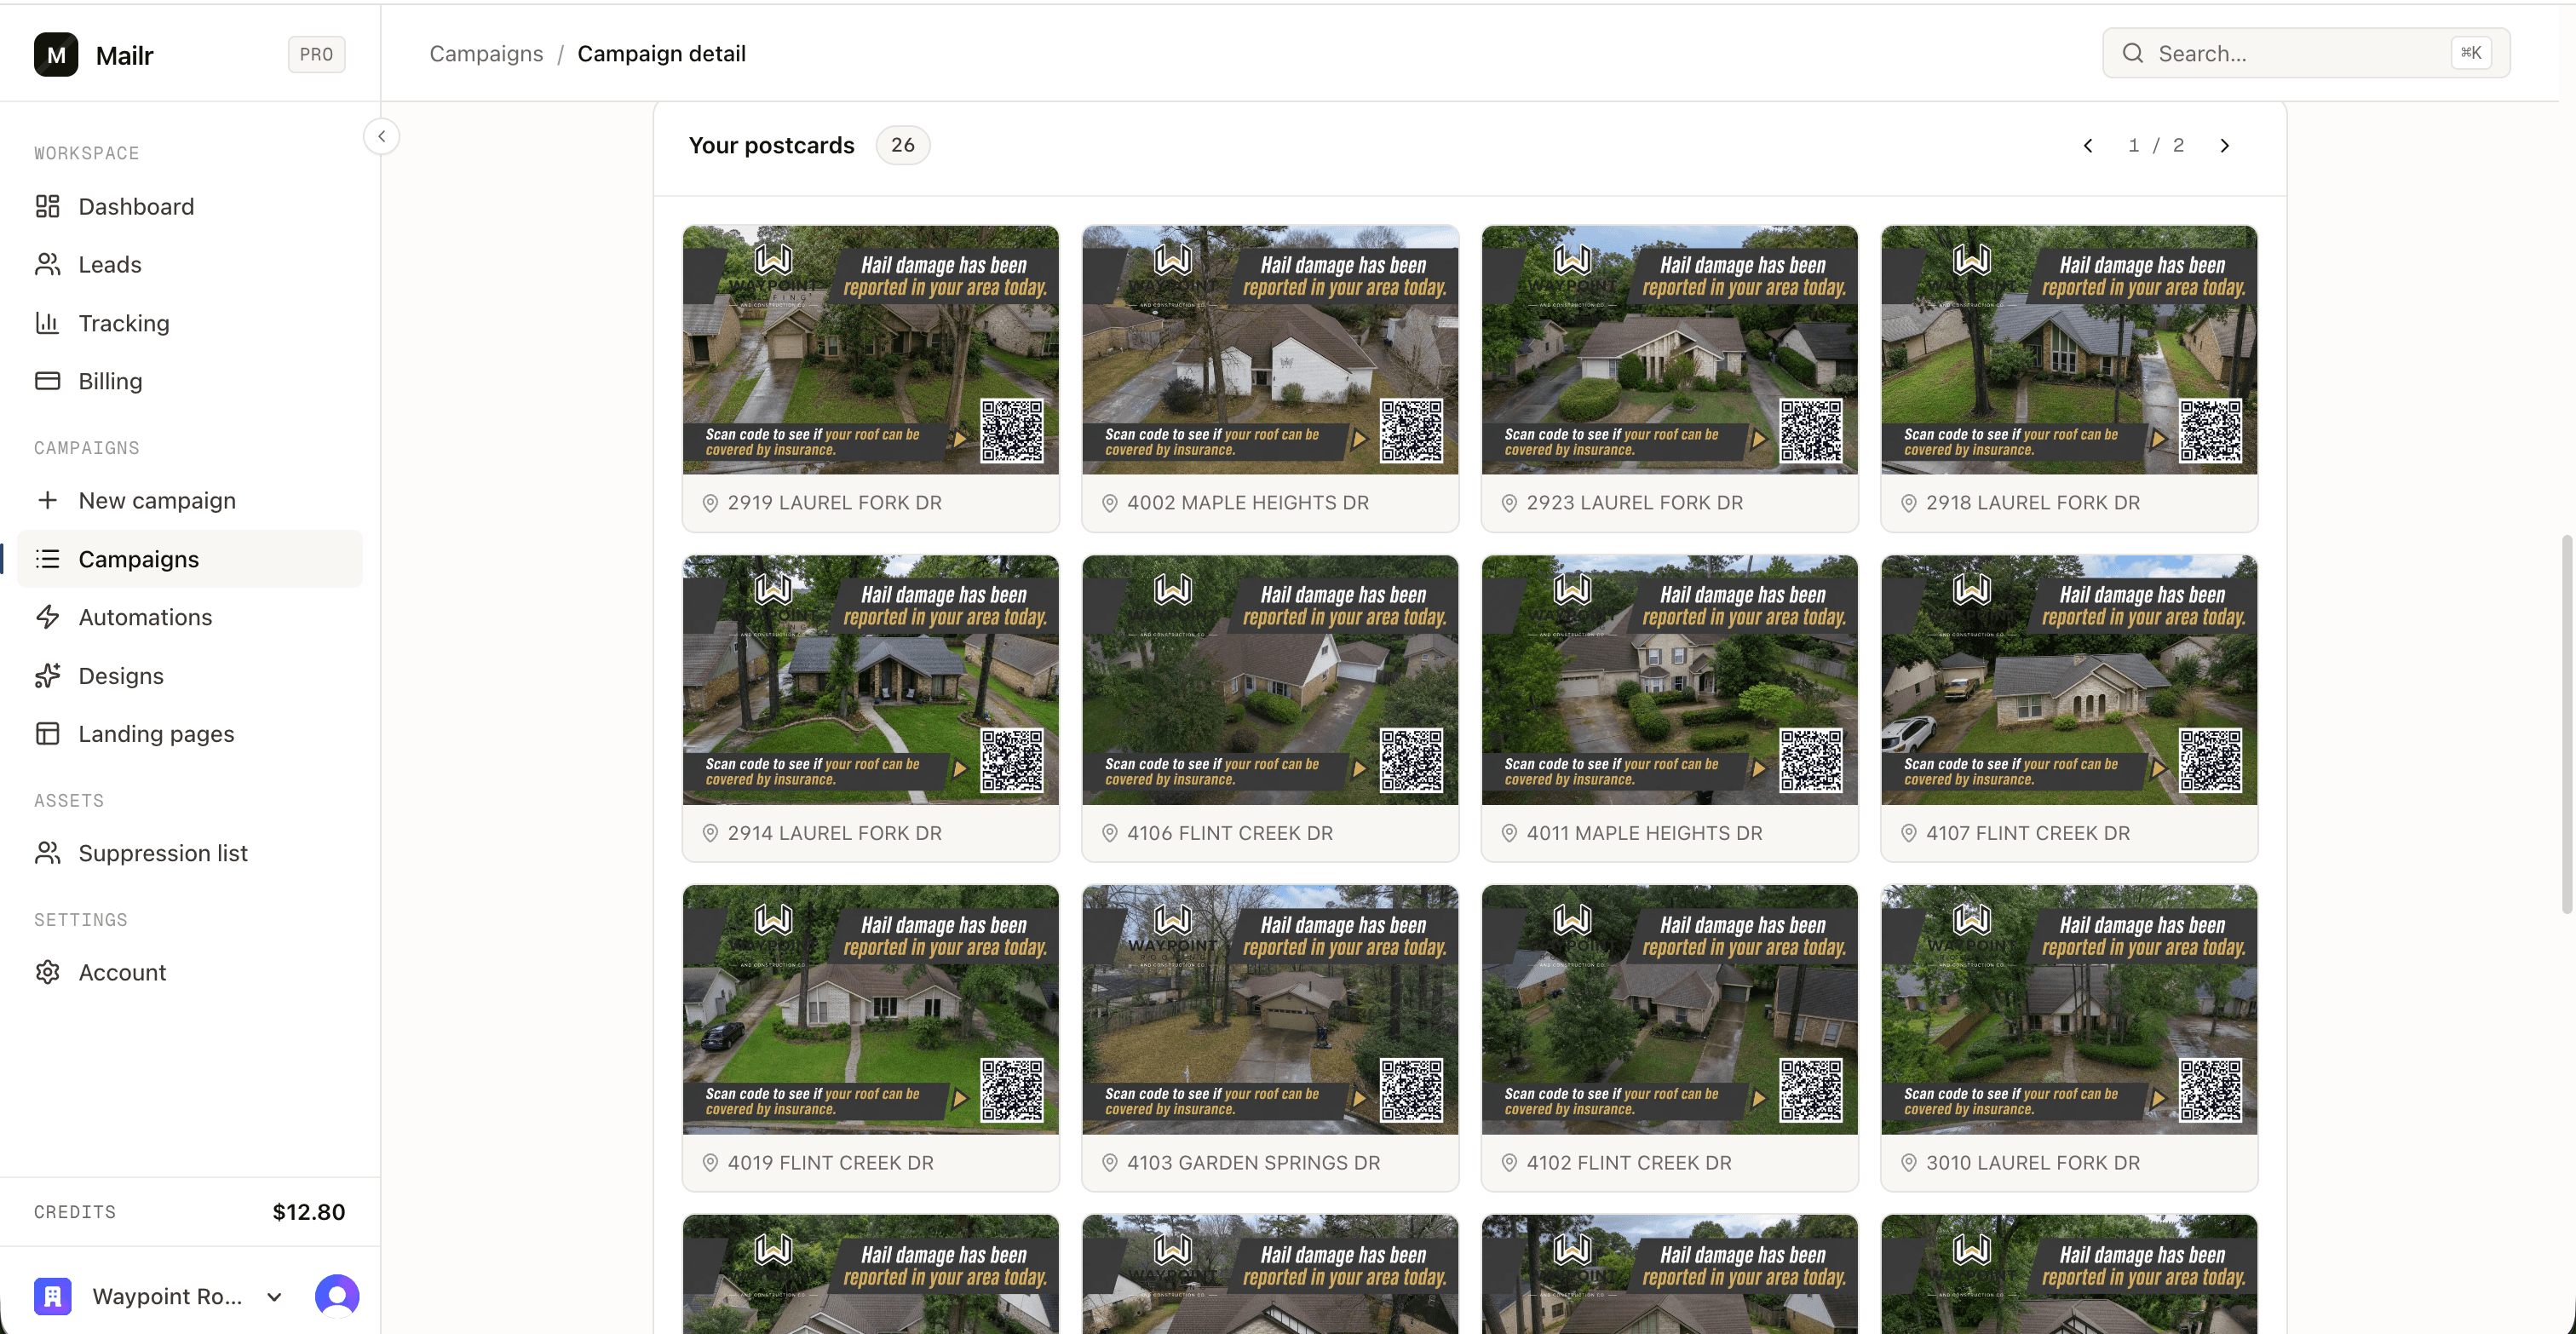2576x1334 pixels.
Task: Go to the previous postcards page
Action: point(2088,146)
